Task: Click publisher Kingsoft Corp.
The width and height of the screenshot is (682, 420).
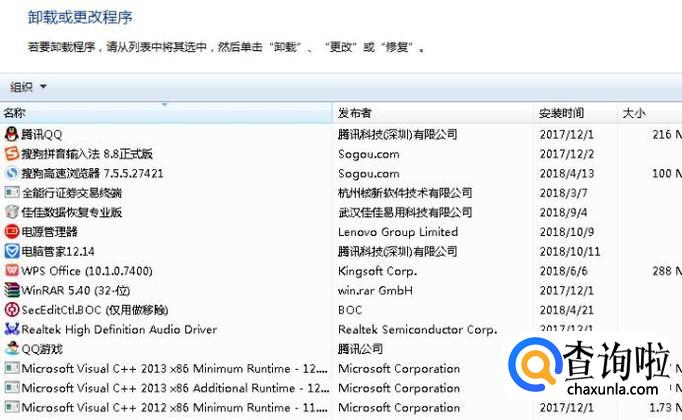Action: (x=378, y=271)
